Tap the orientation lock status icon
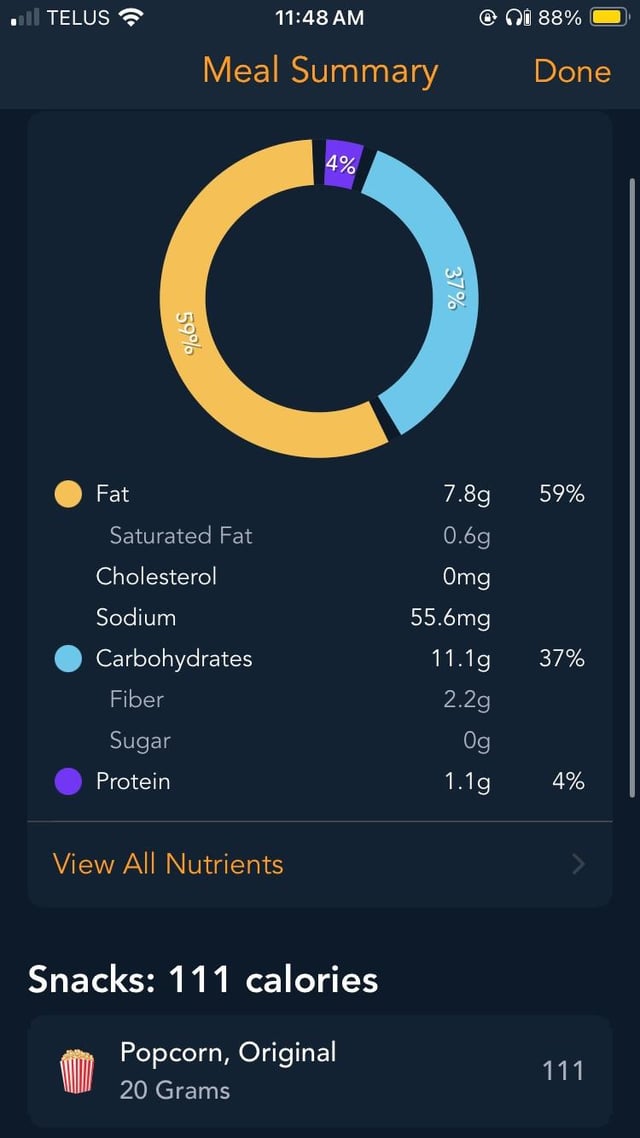 489,17
